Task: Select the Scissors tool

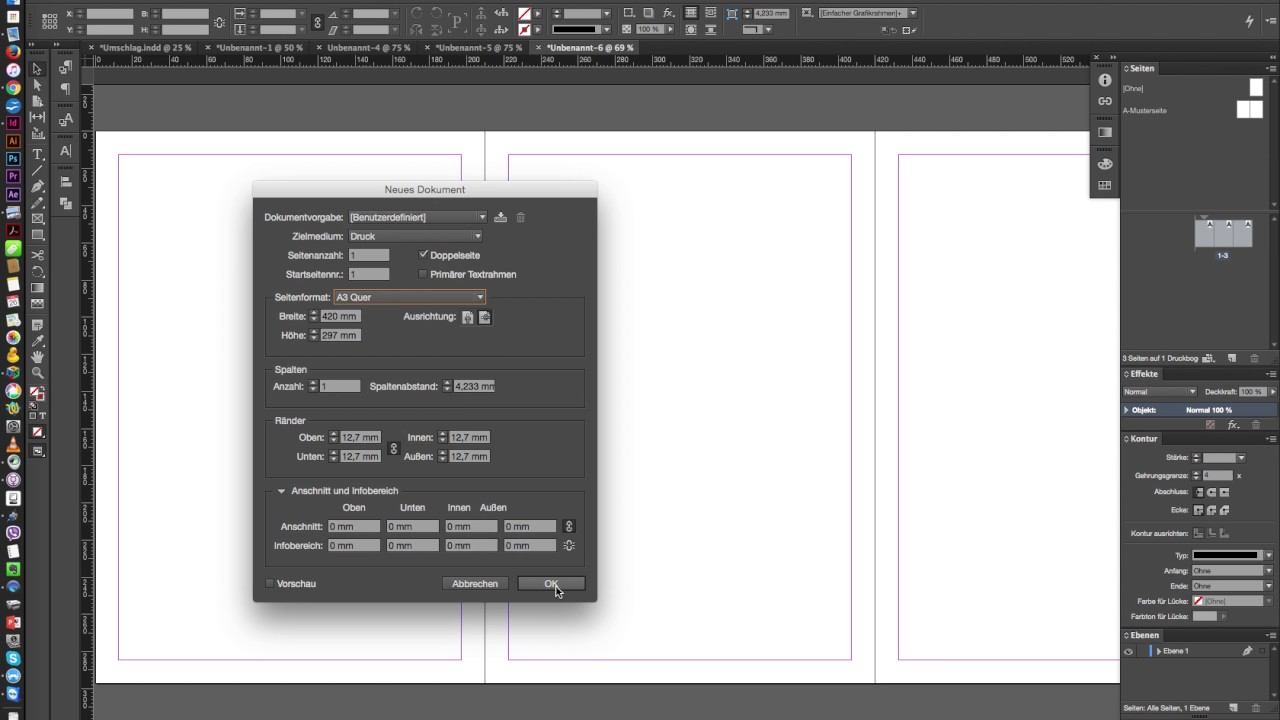Action: point(37,255)
